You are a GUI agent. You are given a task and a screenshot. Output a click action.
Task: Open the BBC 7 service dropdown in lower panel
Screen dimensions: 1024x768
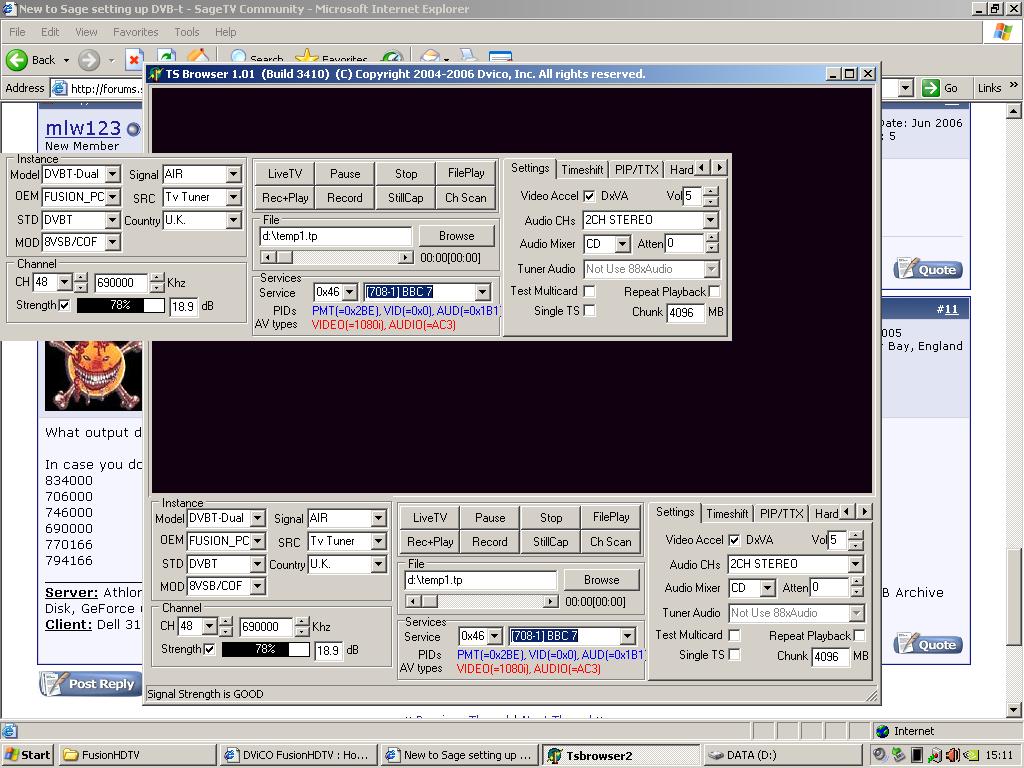pos(628,636)
